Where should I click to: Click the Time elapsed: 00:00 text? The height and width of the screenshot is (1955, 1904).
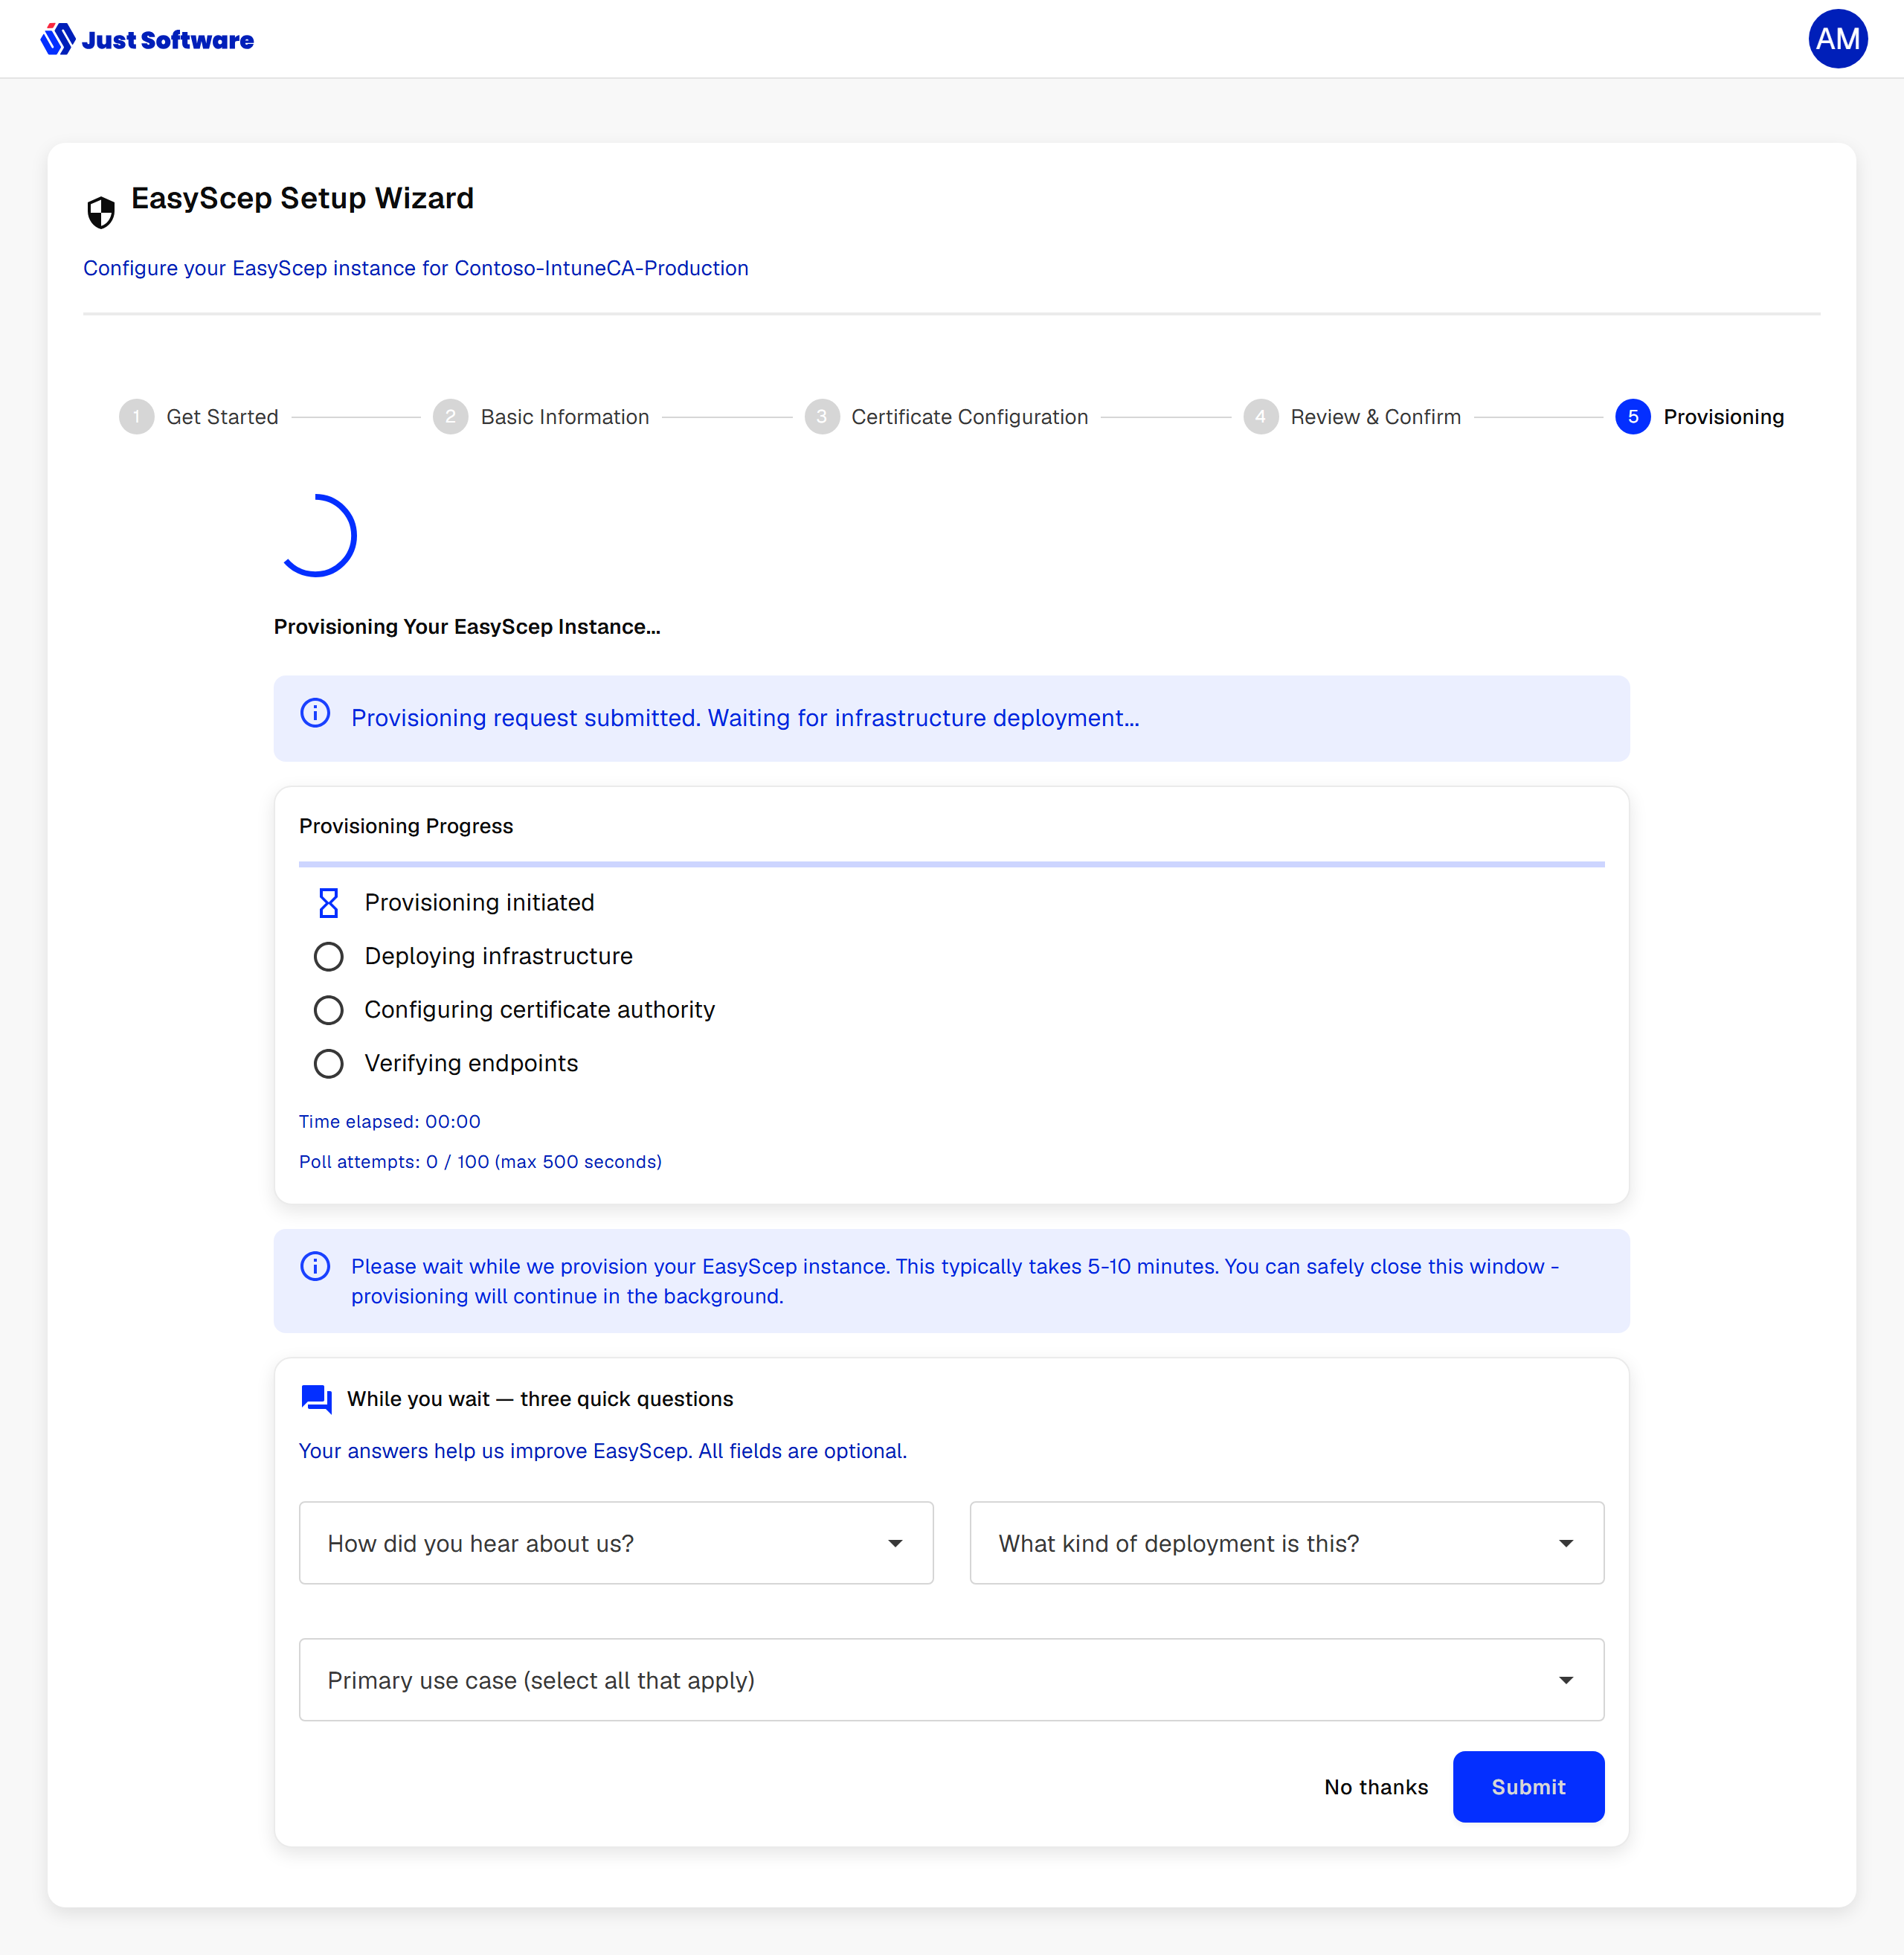pos(389,1121)
